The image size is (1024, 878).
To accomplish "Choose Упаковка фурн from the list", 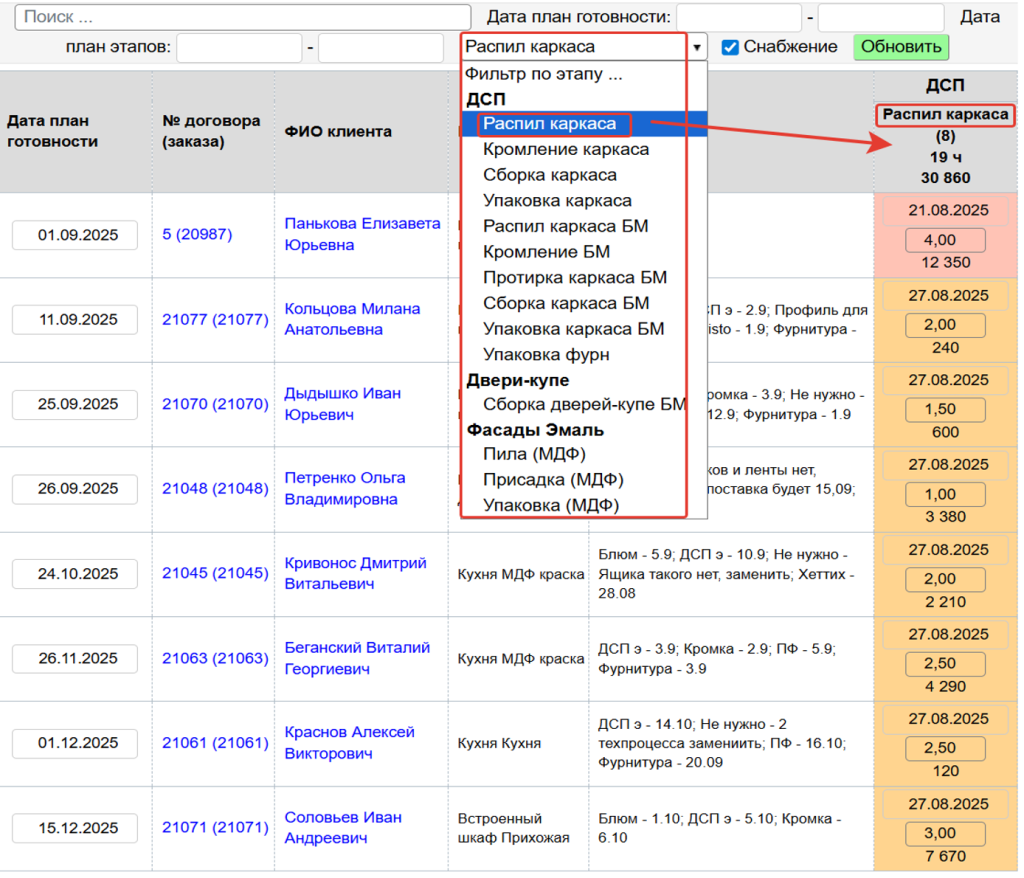I will point(545,354).
